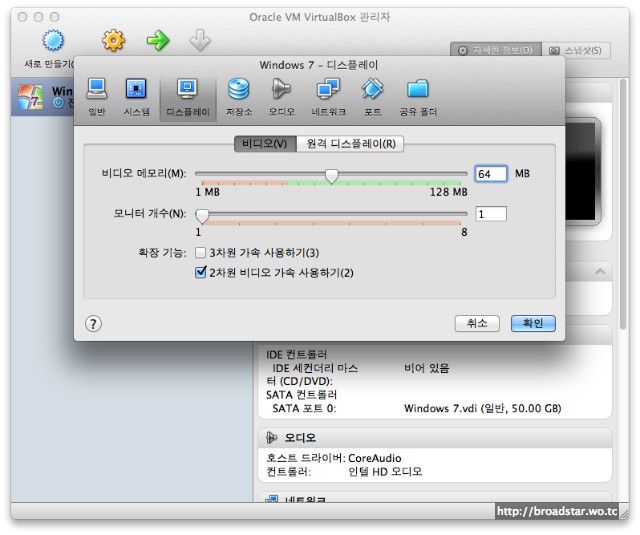Open the 저장소 (Storage) settings category
This screenshot has height=535, width=640.
click(239, 97)
